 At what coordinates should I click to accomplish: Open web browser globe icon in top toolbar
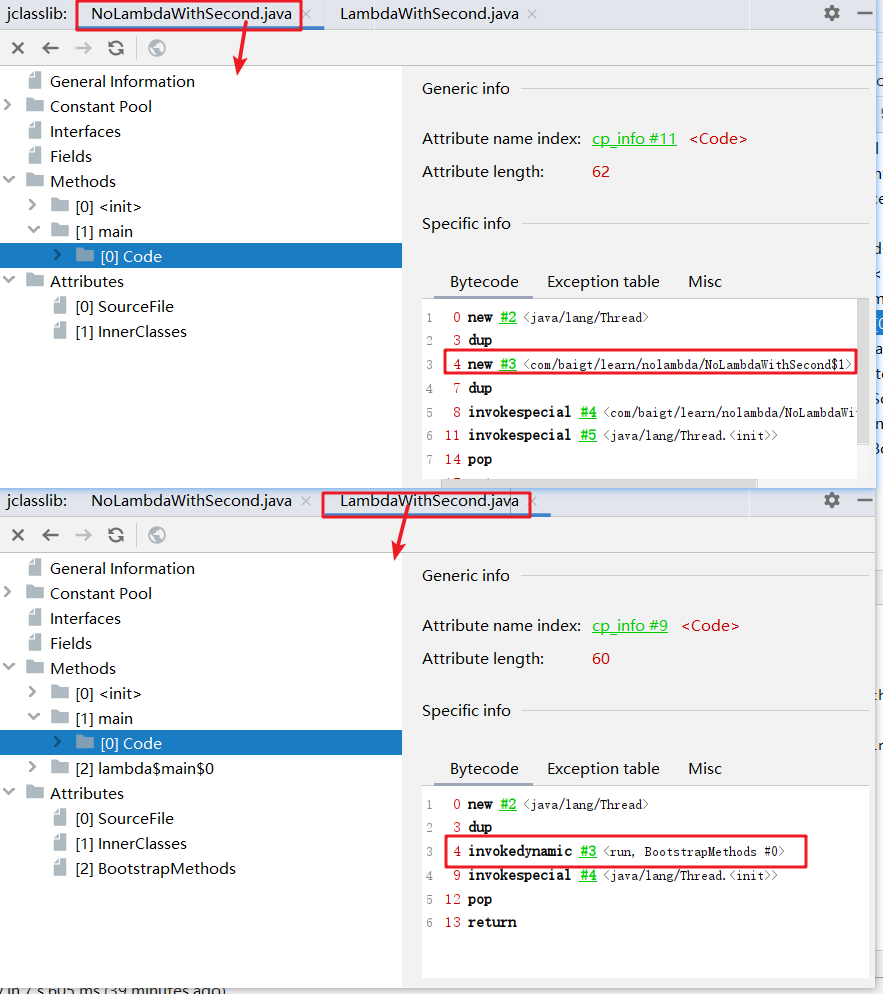tap(157, 48)
